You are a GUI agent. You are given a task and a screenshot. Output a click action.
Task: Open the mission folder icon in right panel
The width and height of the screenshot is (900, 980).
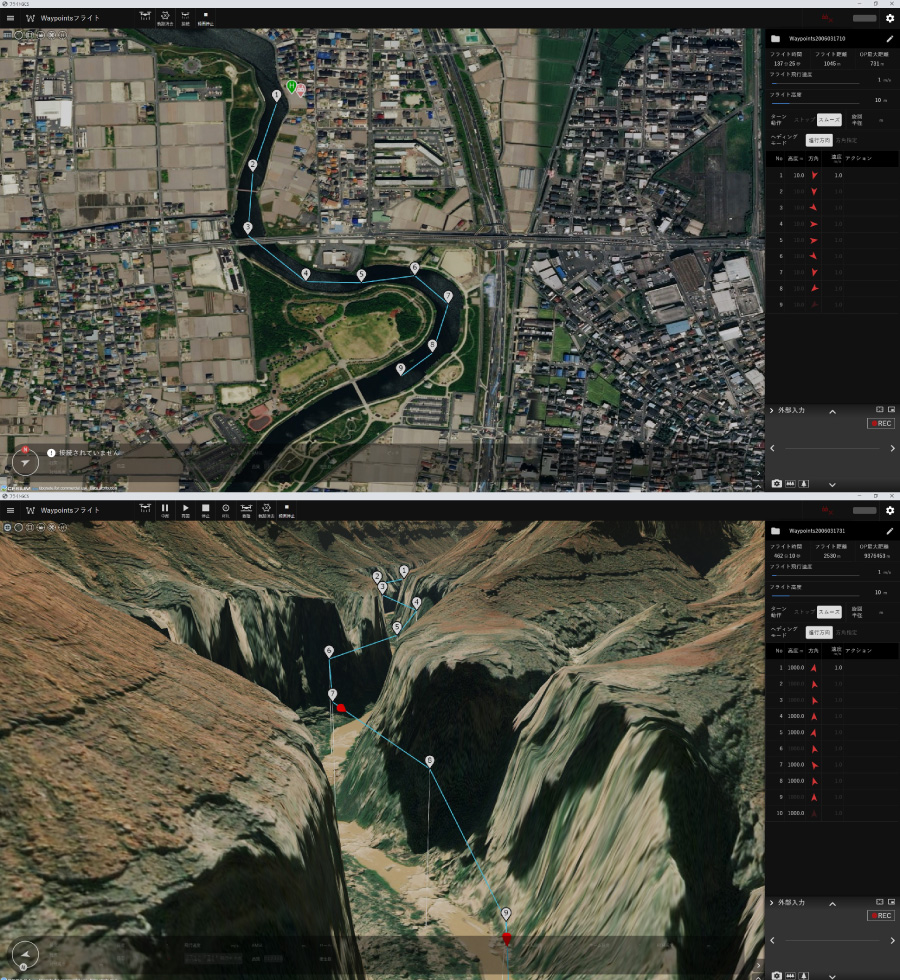click(776, 39)
